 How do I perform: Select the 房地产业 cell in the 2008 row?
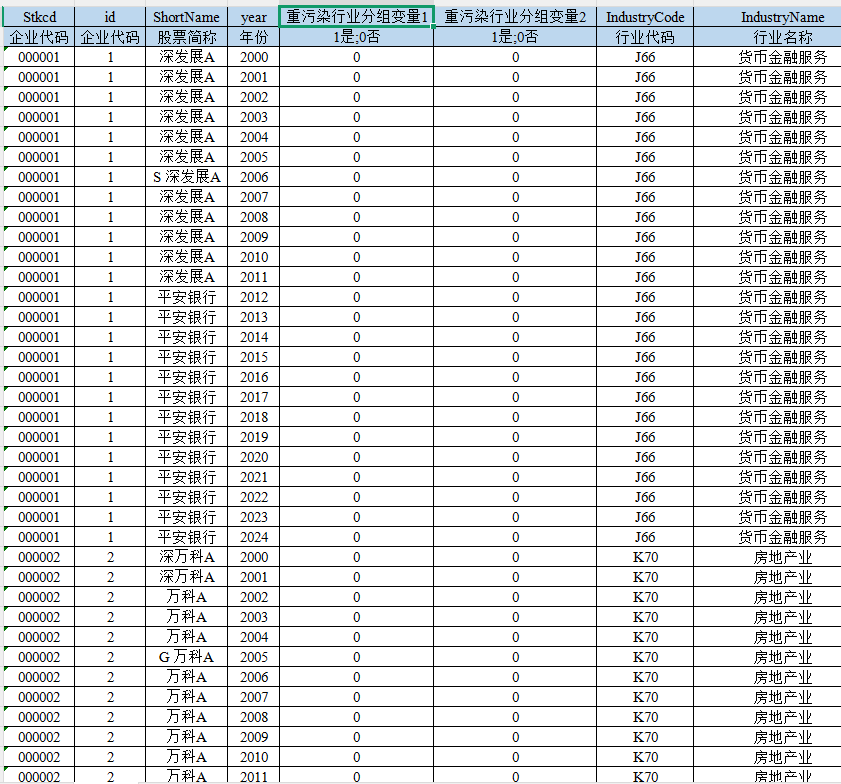(x=782, y=717)
